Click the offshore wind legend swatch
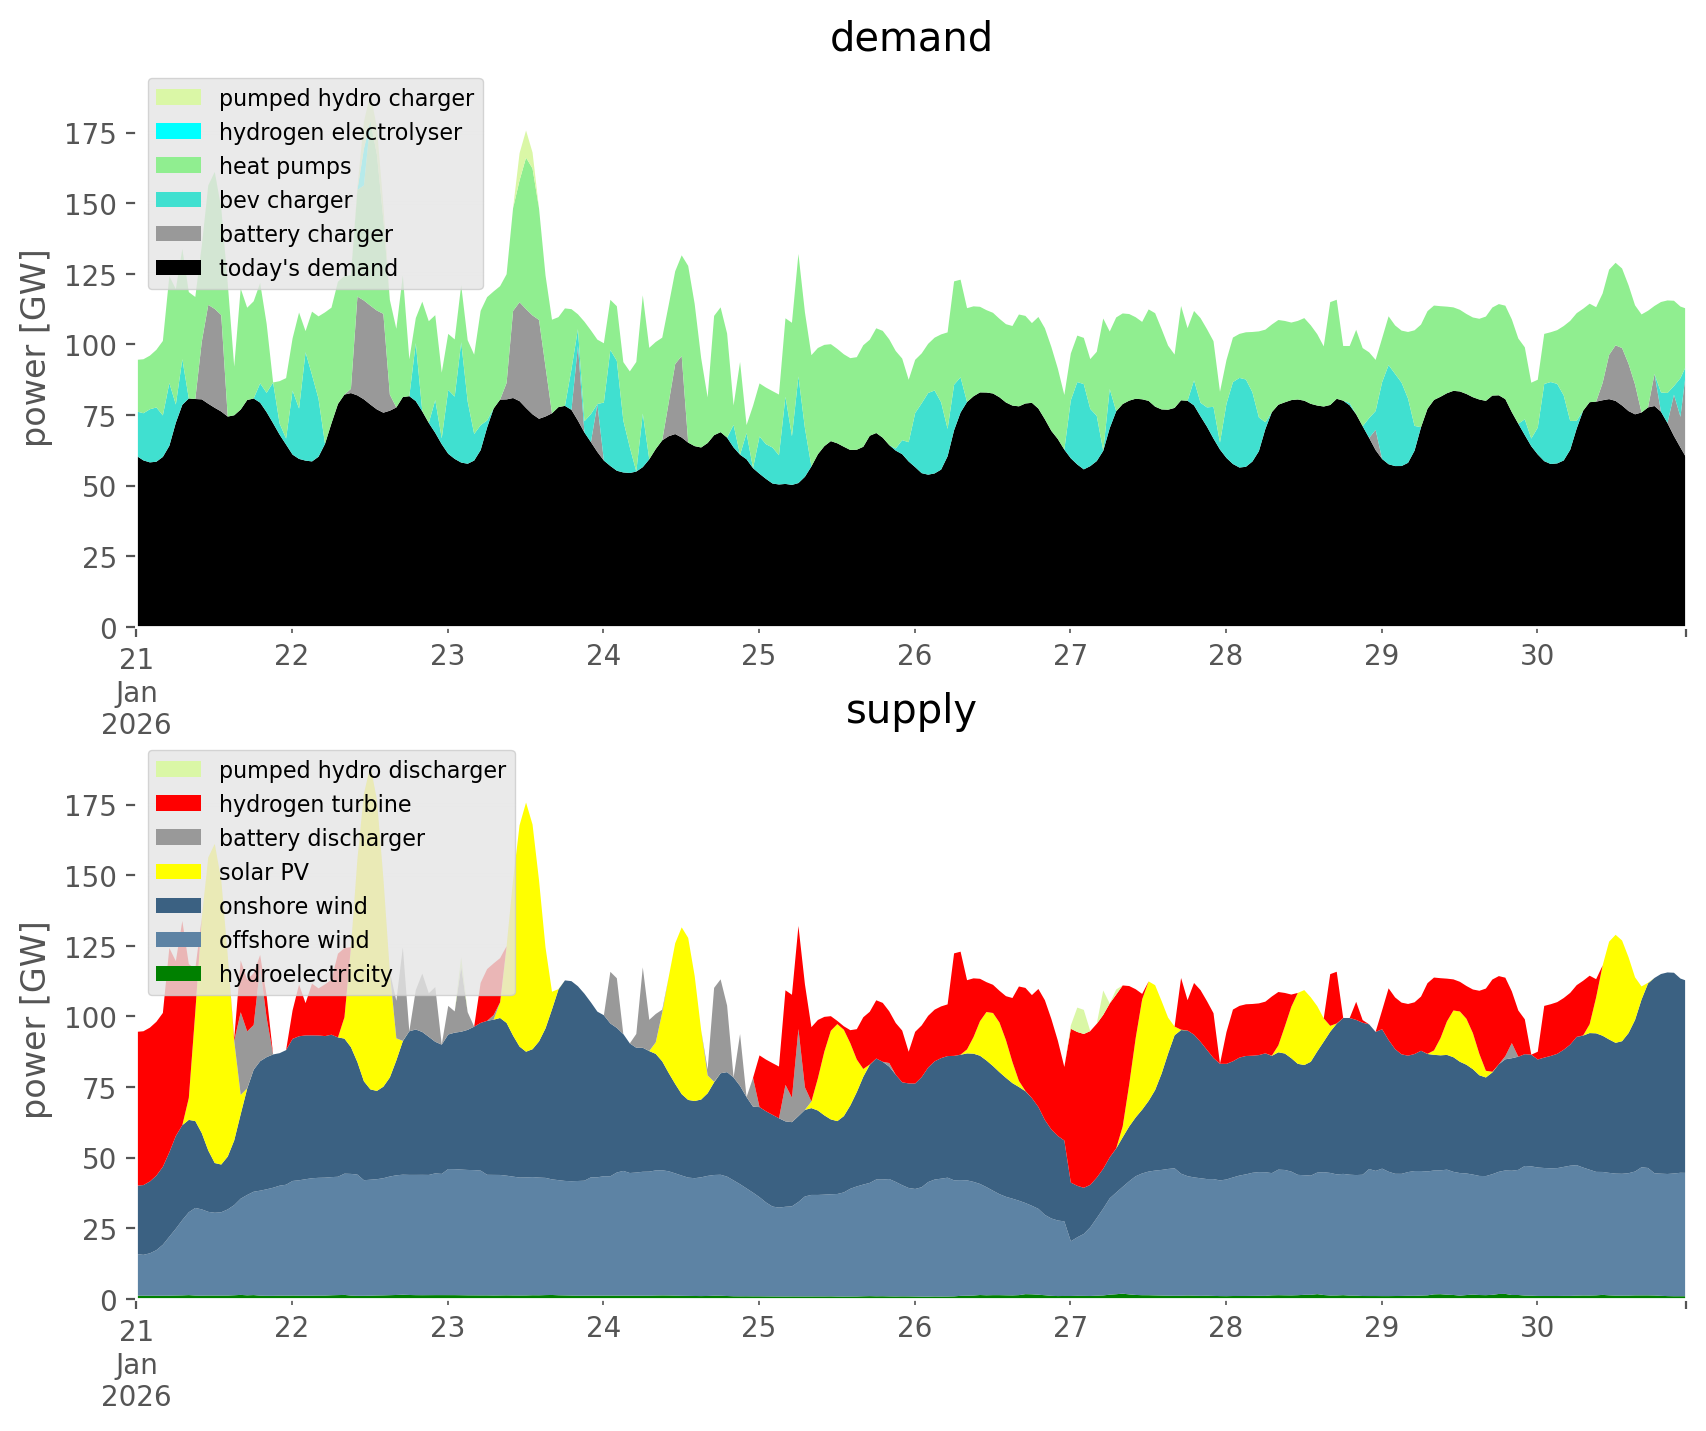Screen dimensions: 1706x1431 pos(179,940)
